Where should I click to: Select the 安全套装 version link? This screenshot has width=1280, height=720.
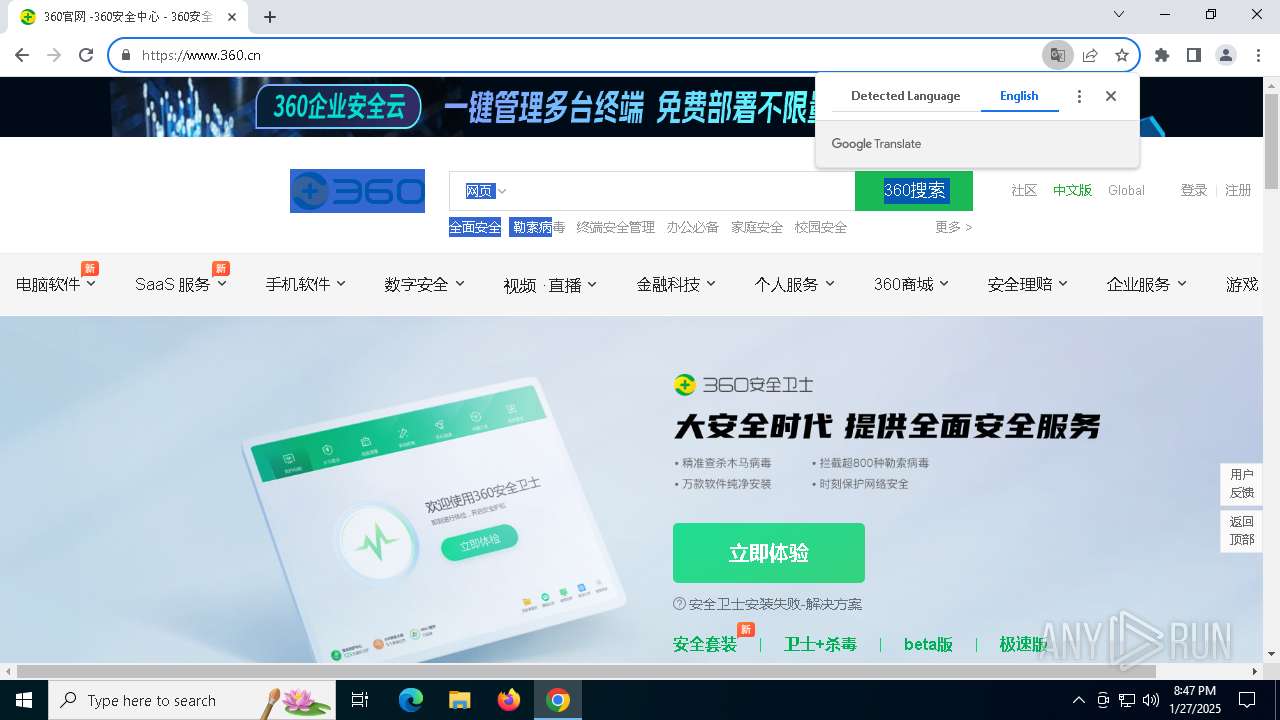click(705, 644)
